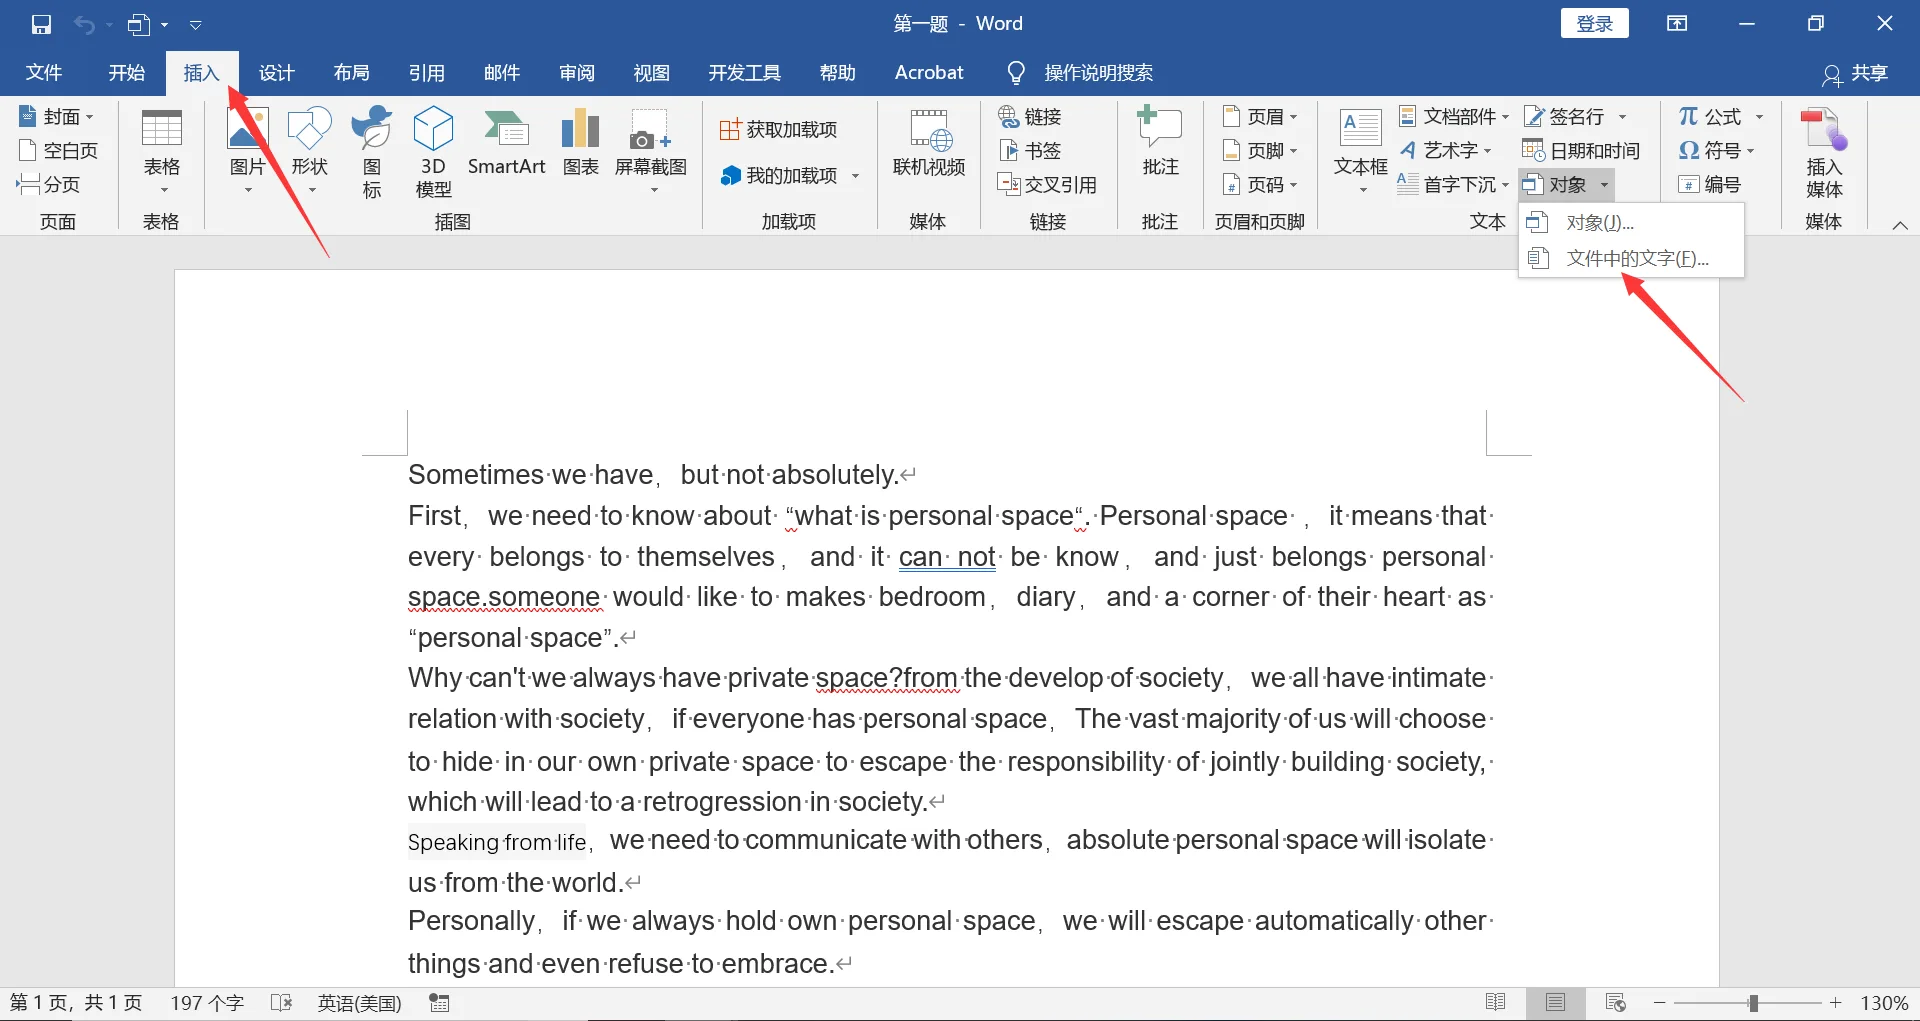
Task: Click the 197 个字 word count
Action: coord(207,1003)
